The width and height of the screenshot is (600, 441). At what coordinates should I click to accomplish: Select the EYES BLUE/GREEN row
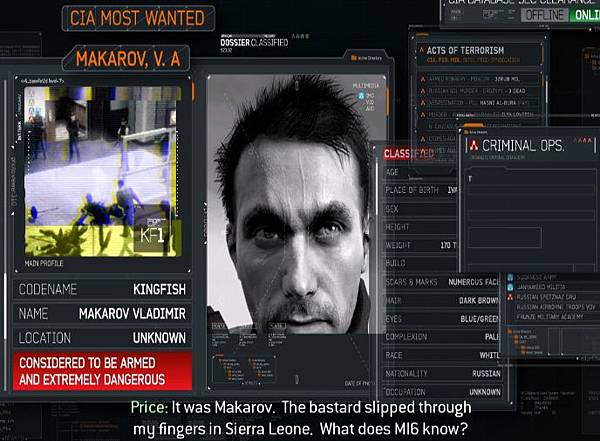[442, 319]
